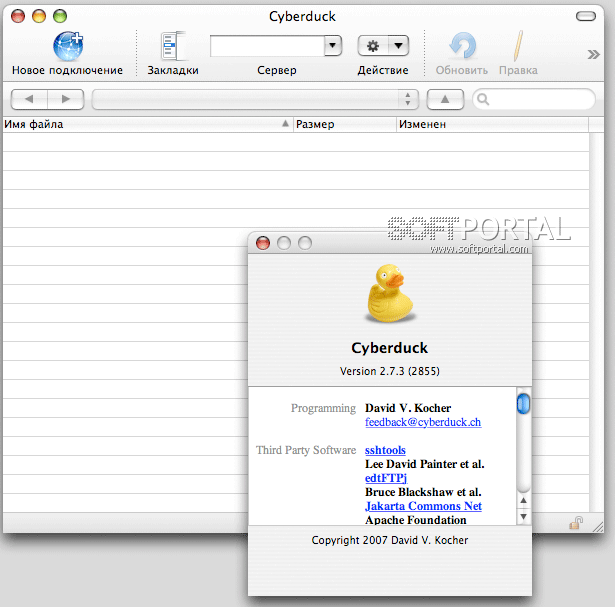Open the New Connection globe icon

click(x=68, y=46)
